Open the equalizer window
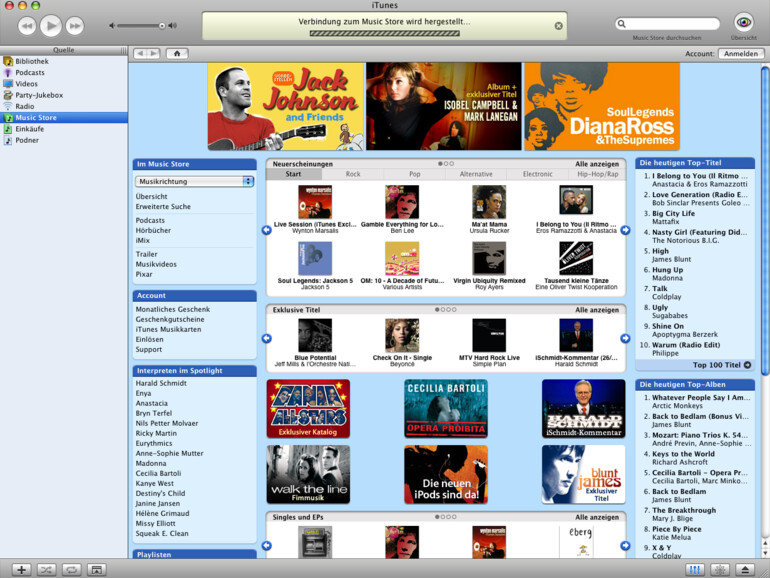The image size is (770, 578). 695,570
